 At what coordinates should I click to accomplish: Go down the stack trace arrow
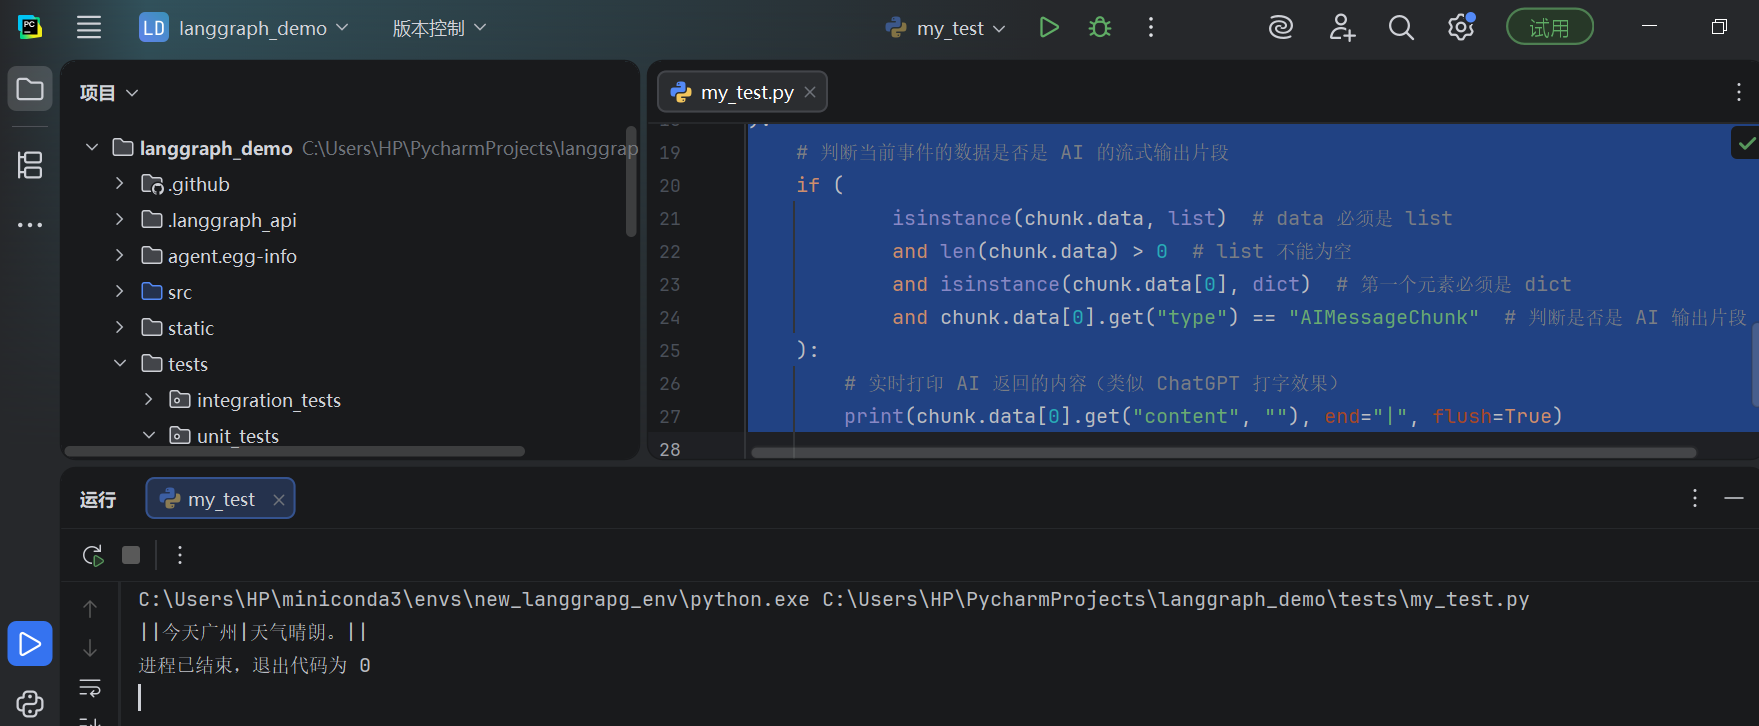(90, 648)
